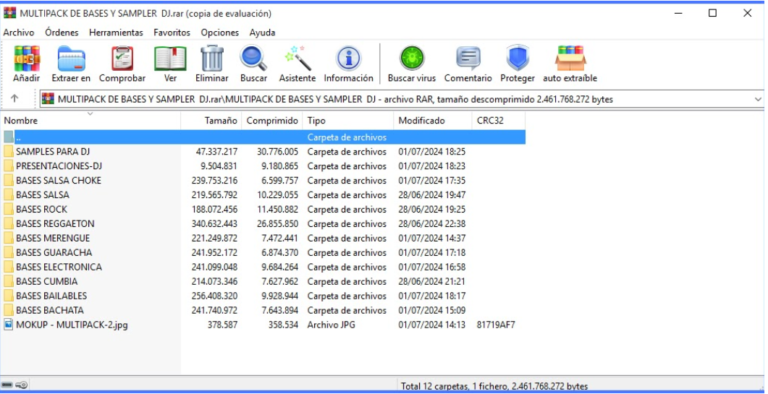Open the Archivo menu
This screenshot has height=394, width=768.
click(19, 33)
